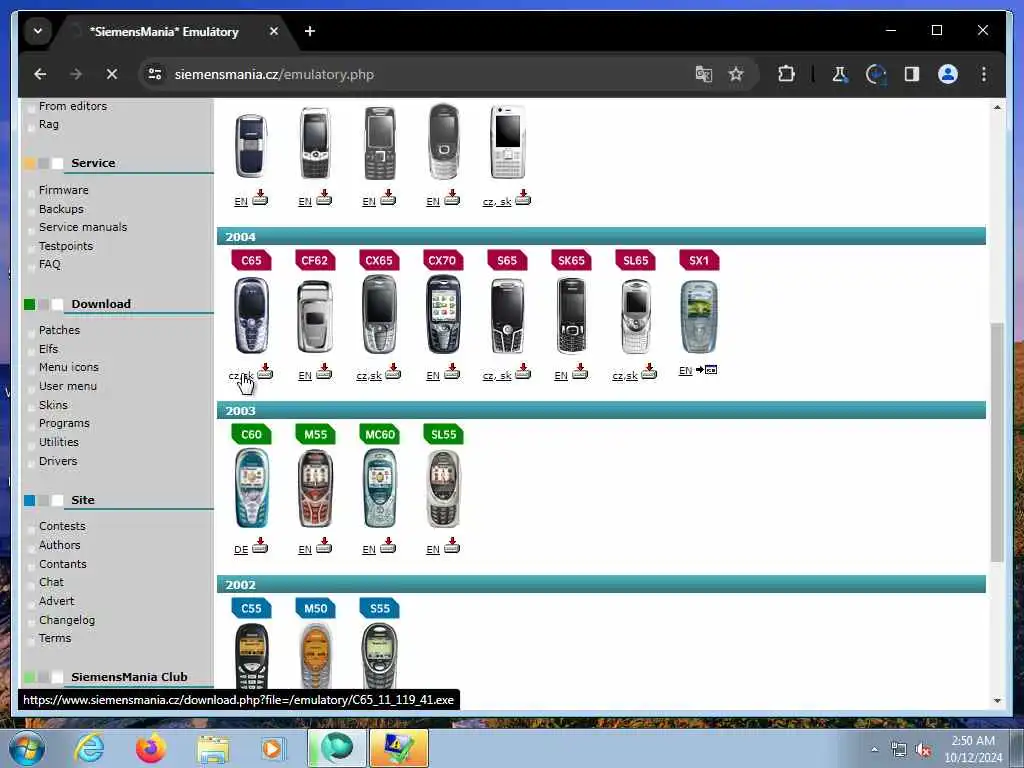The width and height of the screenshot is (1024, 768).
Task: Download the C65 emulator via its icon
Action: pos(264,372)
